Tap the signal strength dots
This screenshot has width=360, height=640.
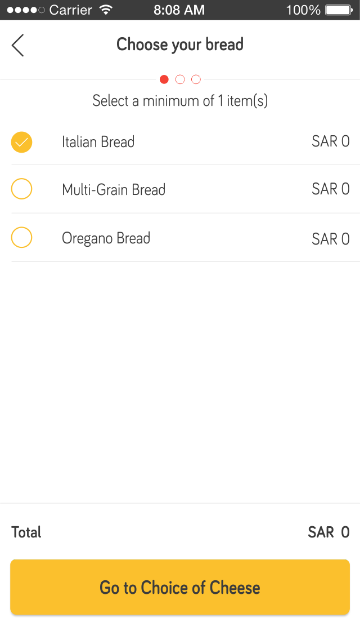26,10
